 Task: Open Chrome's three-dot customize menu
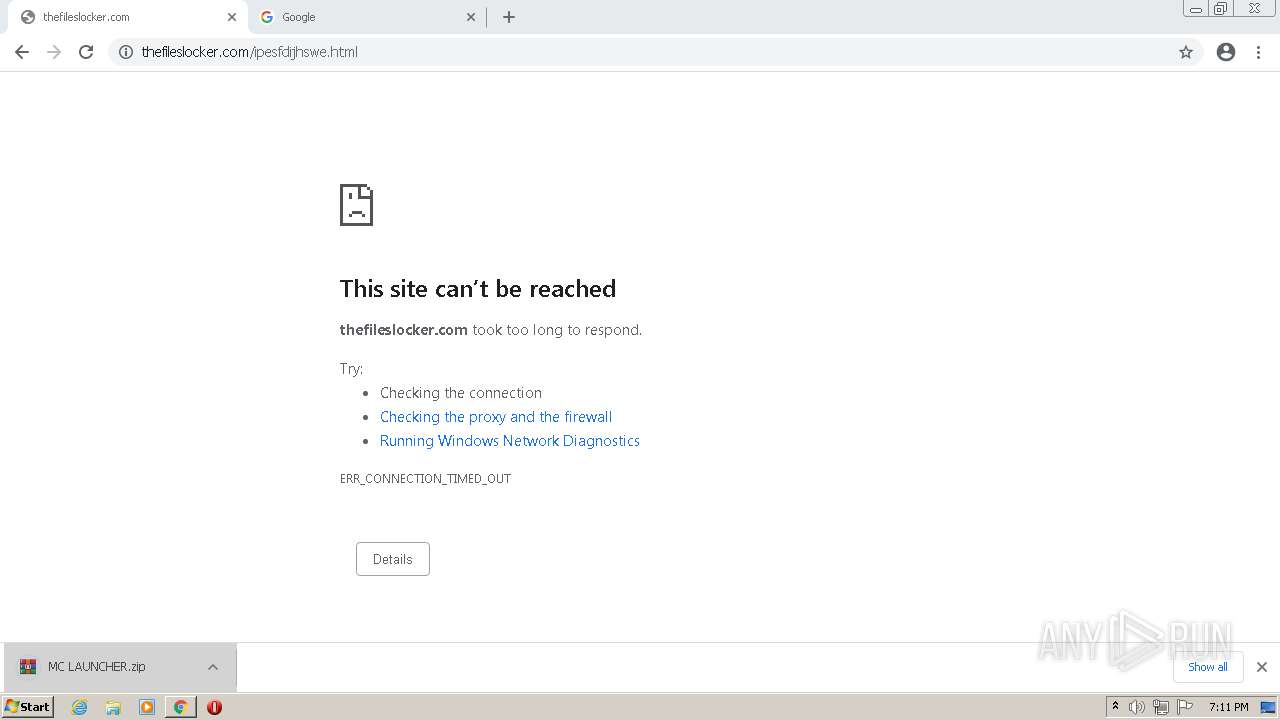[1259, 52]
